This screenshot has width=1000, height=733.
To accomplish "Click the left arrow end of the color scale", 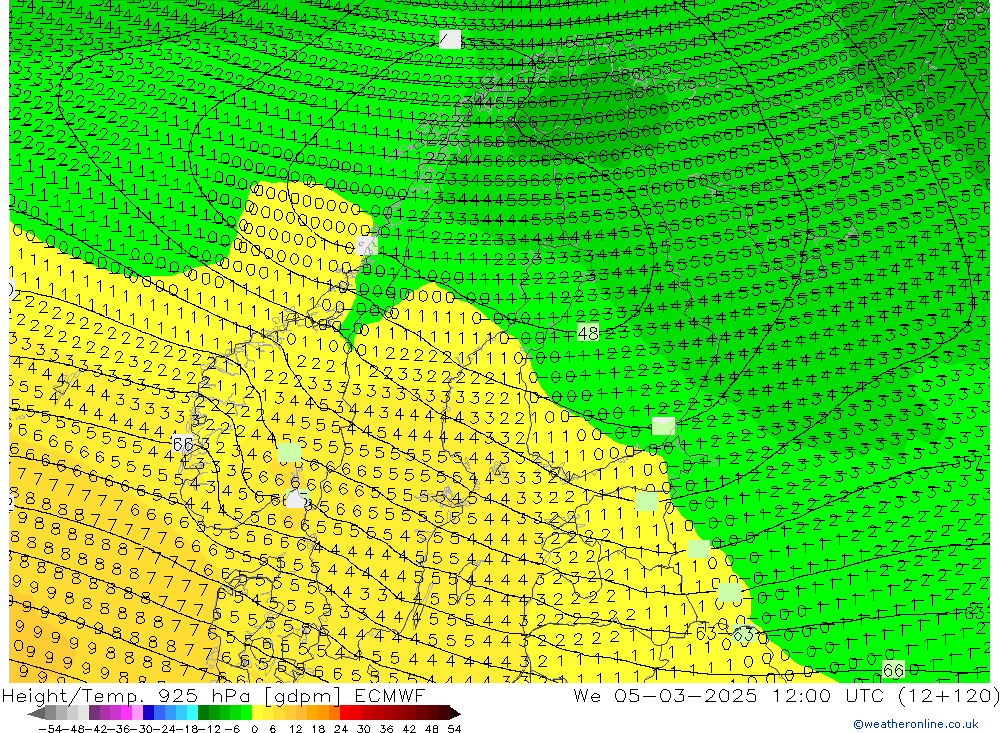I will click(x=36, y=714).
